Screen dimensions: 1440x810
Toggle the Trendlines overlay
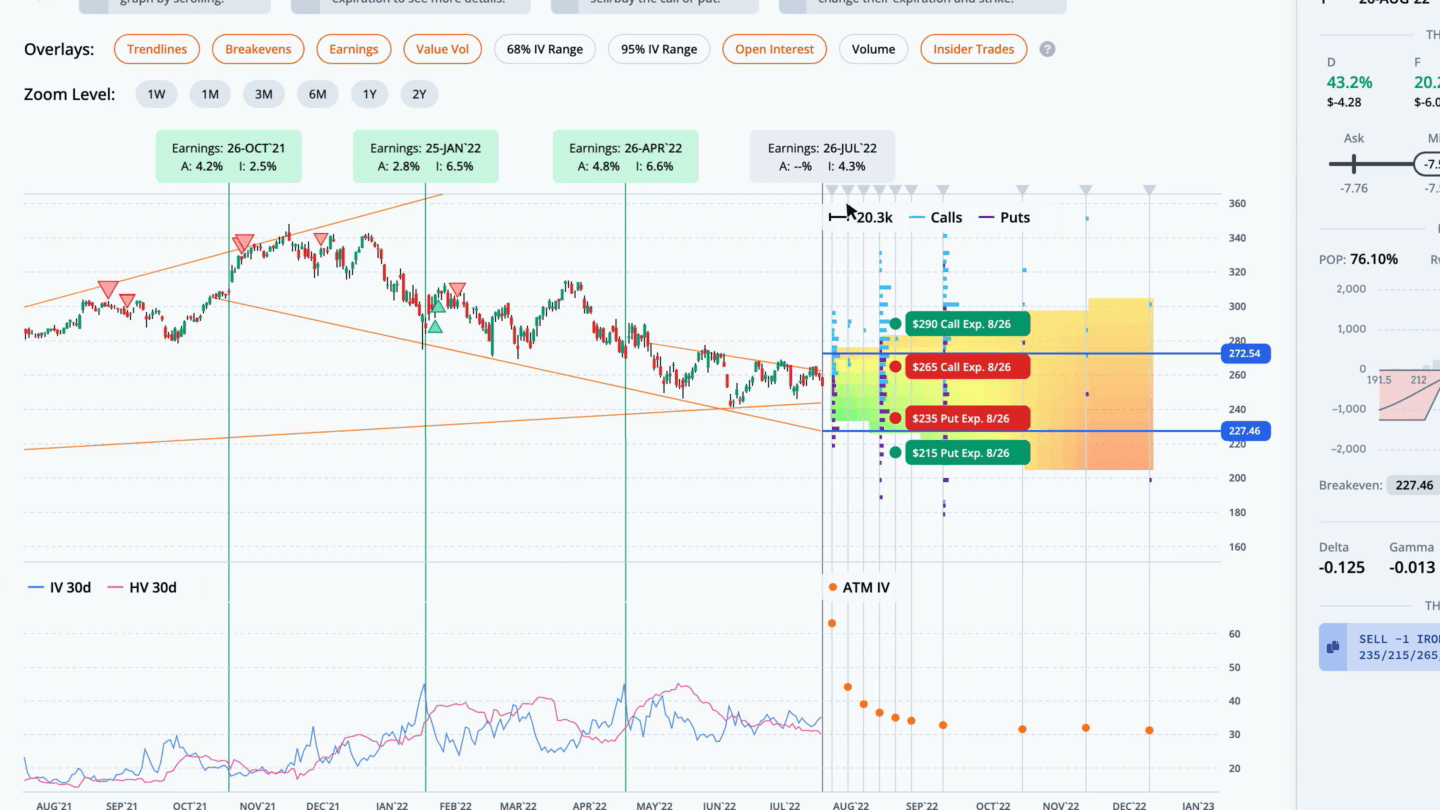pos(157,49)
